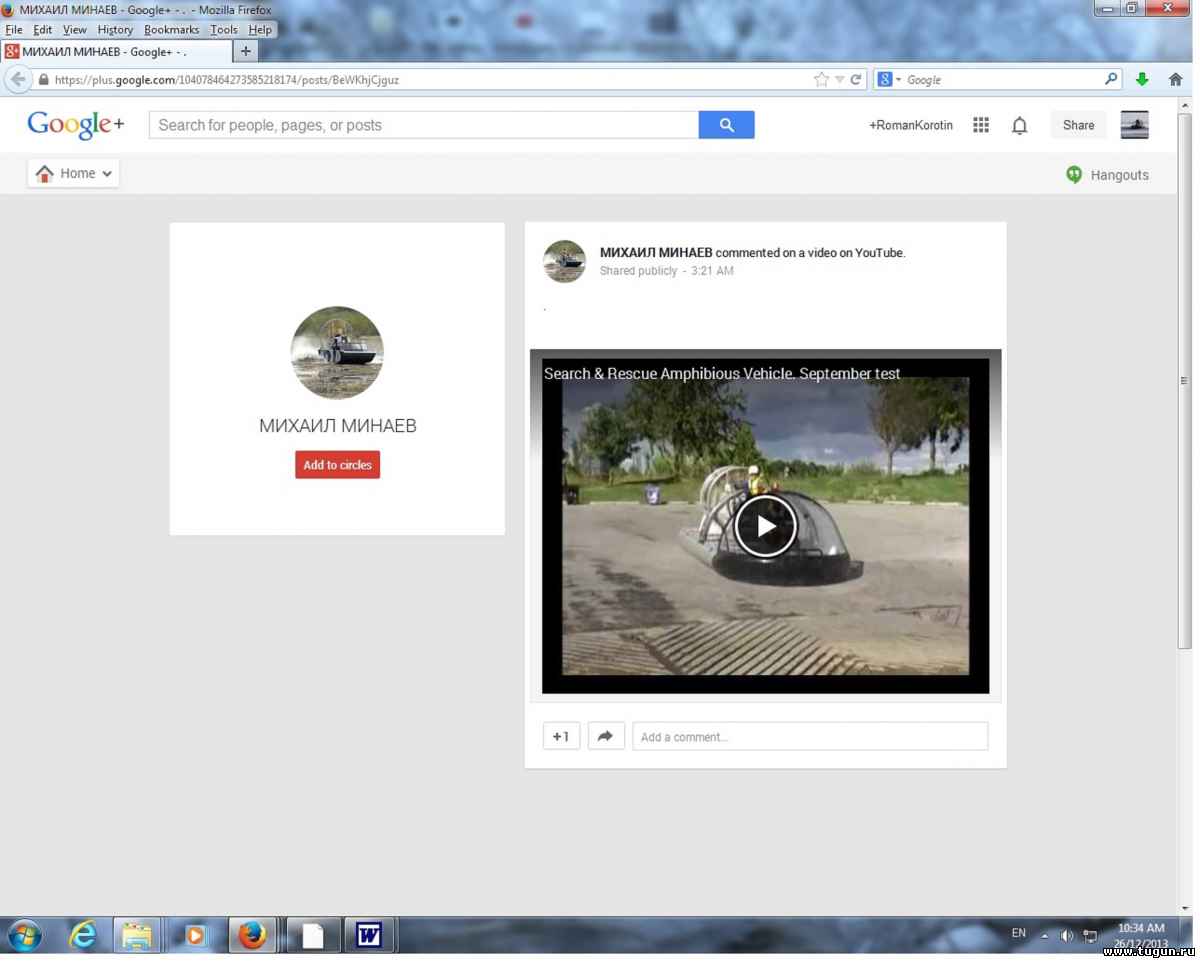The image size is (1200, 961).
Task: Open the blank document taskbar item
Action: pyautogui.click(x=313, y=935)
